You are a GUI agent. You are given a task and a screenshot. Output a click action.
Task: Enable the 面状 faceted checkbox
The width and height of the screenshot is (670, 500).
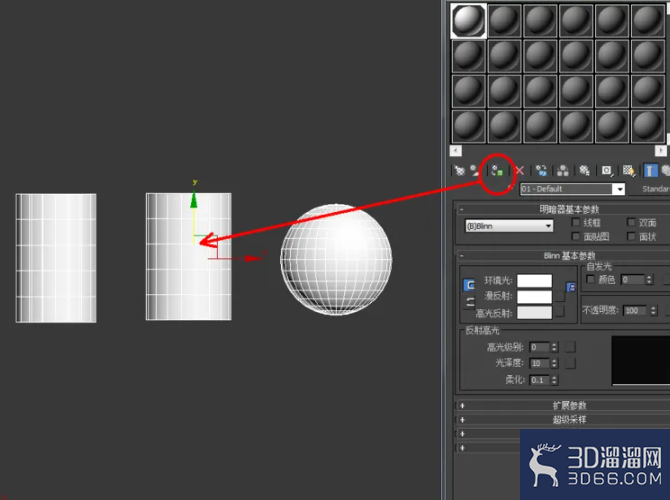click(631, 236)
